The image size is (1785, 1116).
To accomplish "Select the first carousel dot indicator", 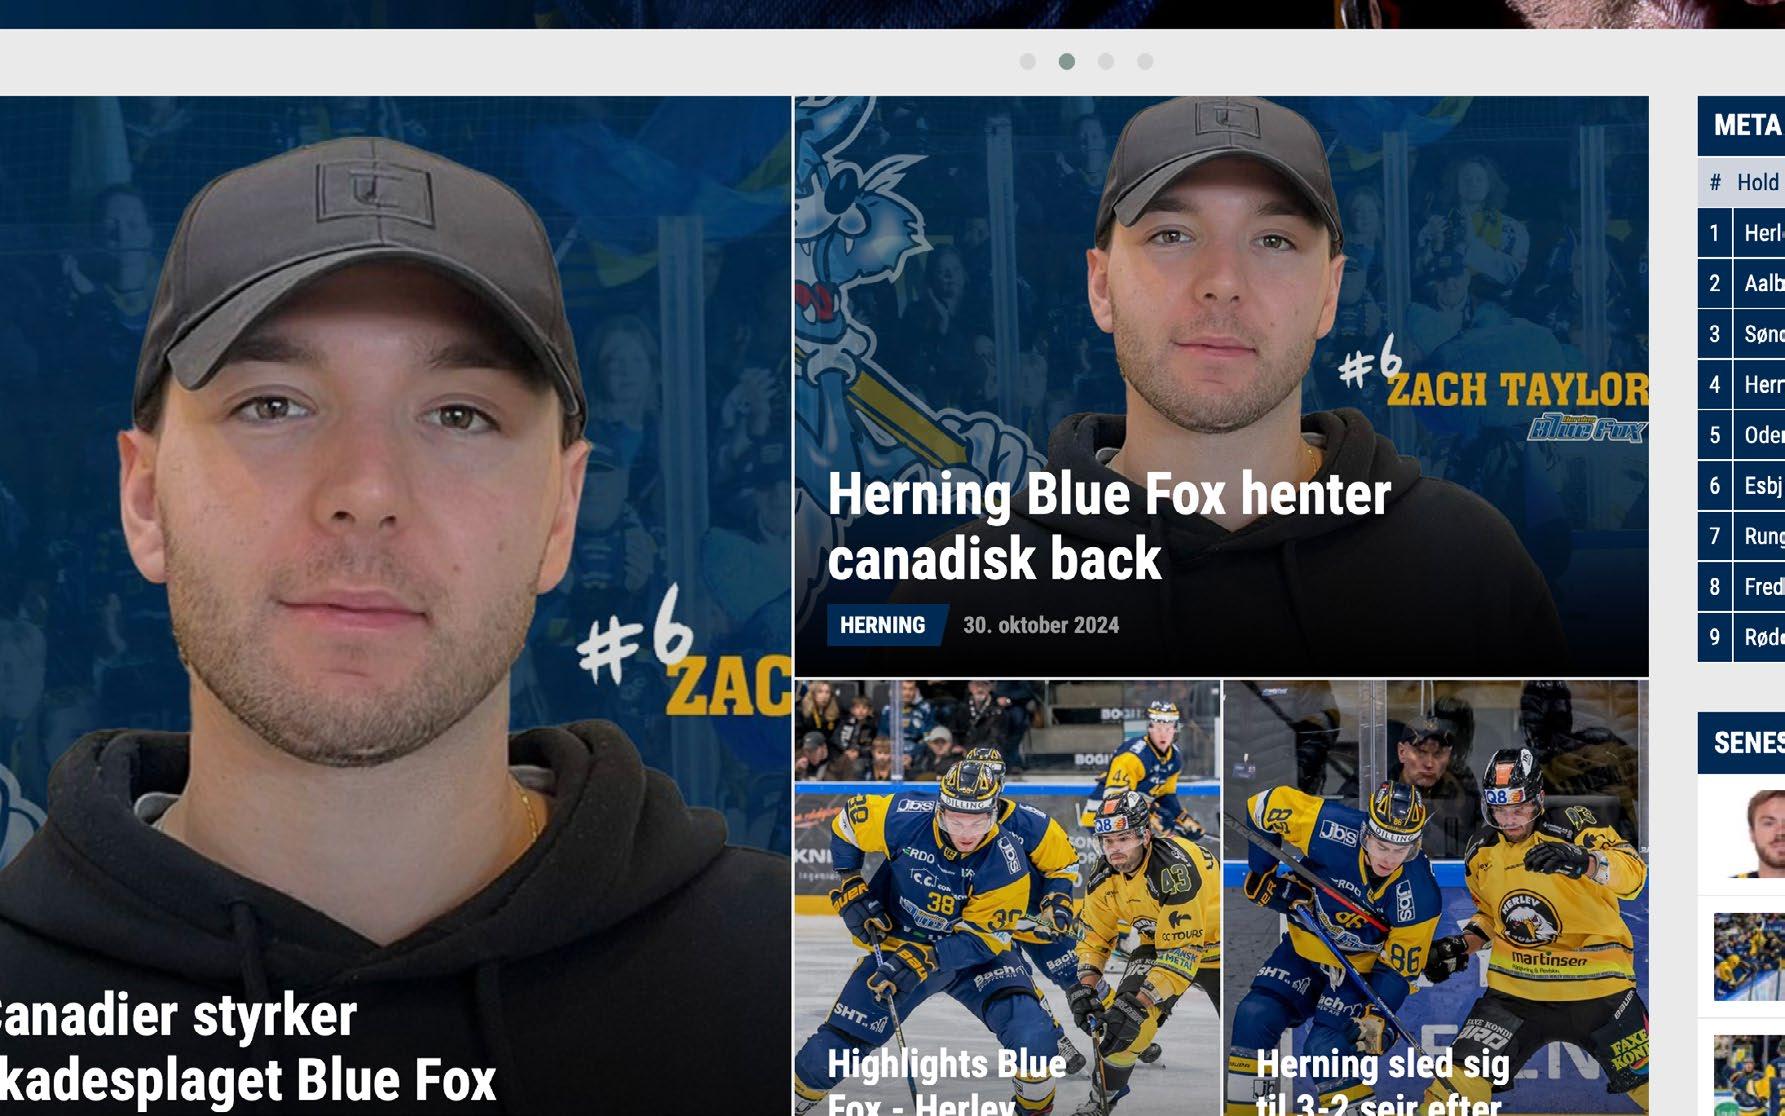I will coord(1027,62).
